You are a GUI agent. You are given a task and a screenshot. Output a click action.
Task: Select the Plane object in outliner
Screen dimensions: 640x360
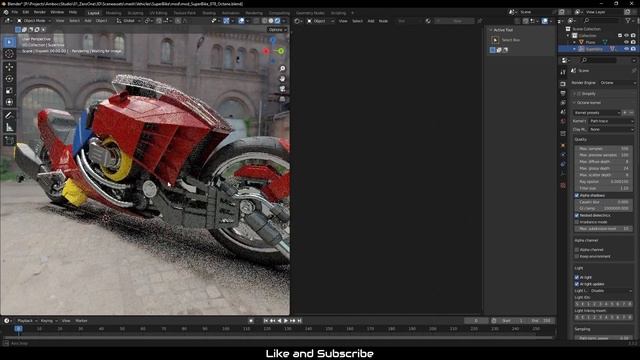590,42
